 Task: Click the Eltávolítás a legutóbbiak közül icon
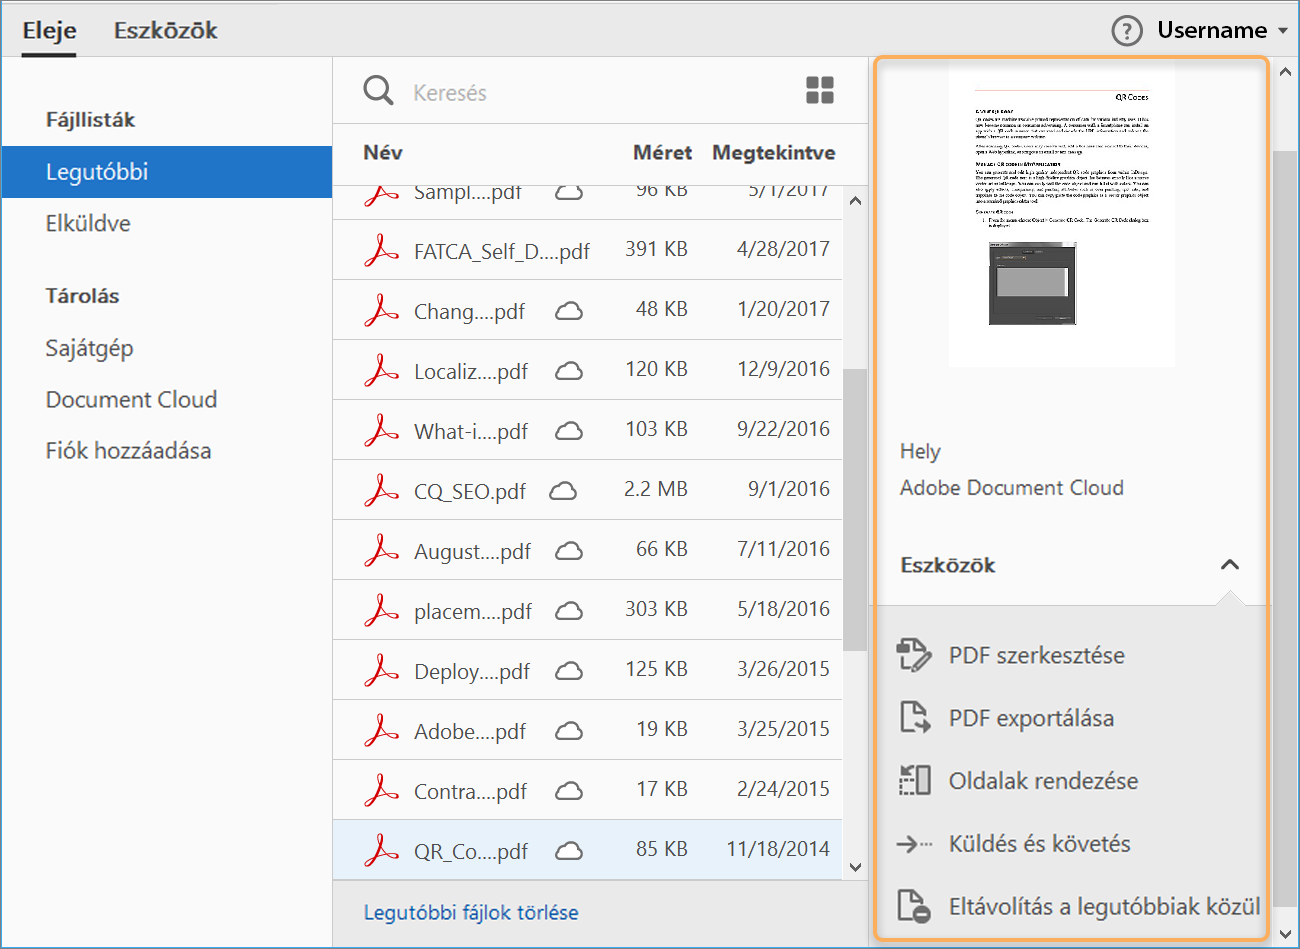point(914,906)
